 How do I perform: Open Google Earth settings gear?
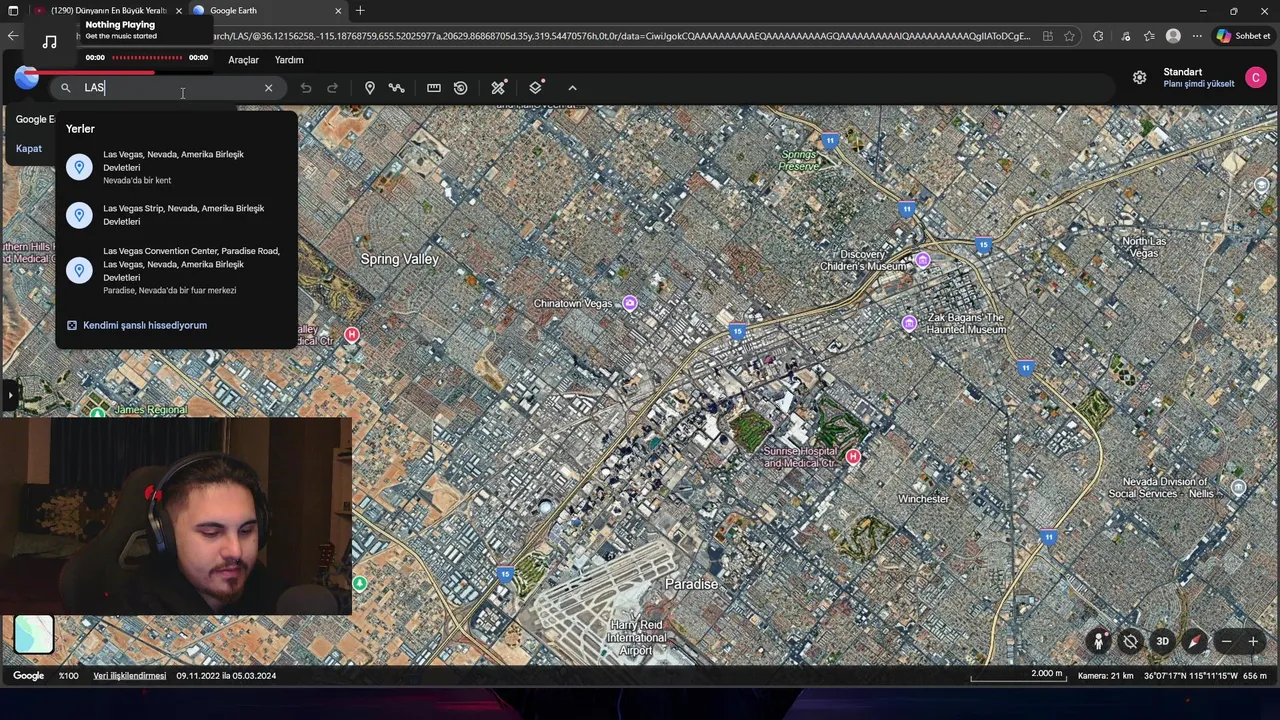(1139, 77)
